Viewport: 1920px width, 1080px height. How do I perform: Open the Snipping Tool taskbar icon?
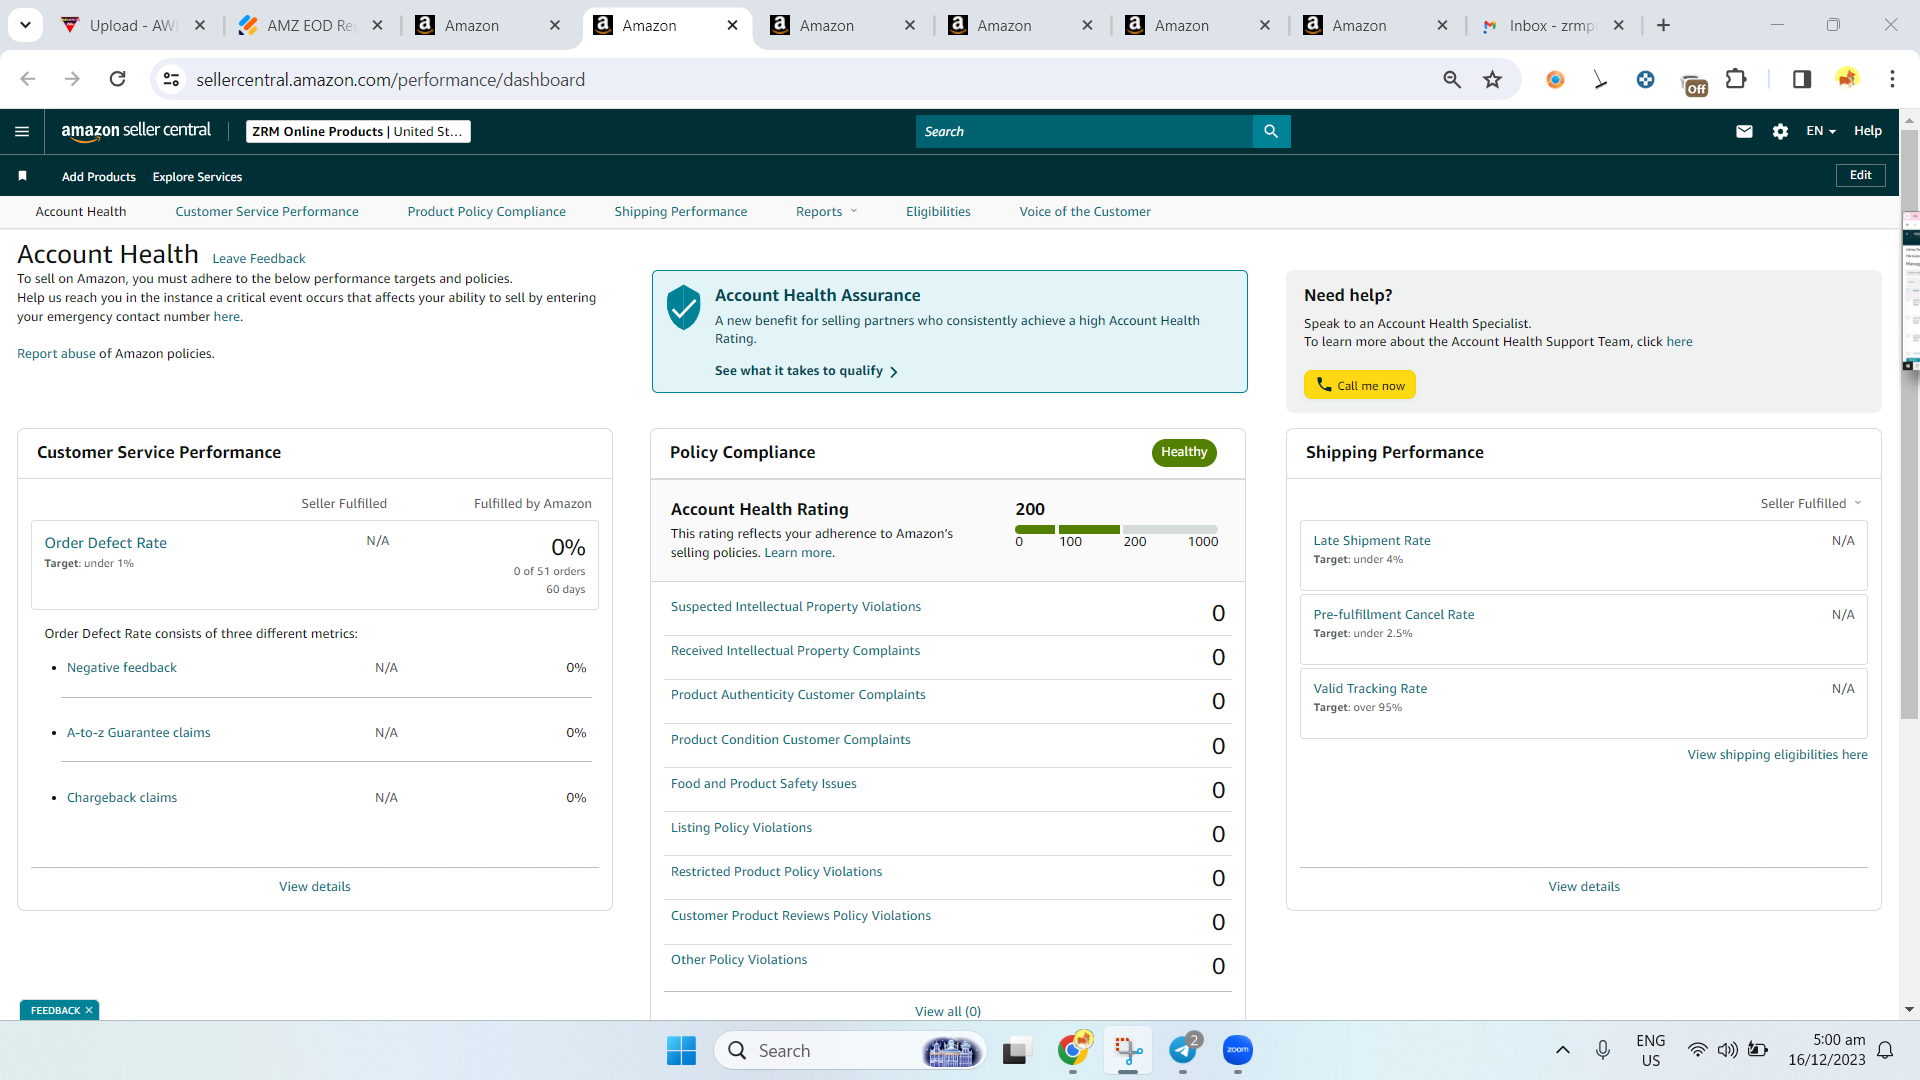1128,1050
